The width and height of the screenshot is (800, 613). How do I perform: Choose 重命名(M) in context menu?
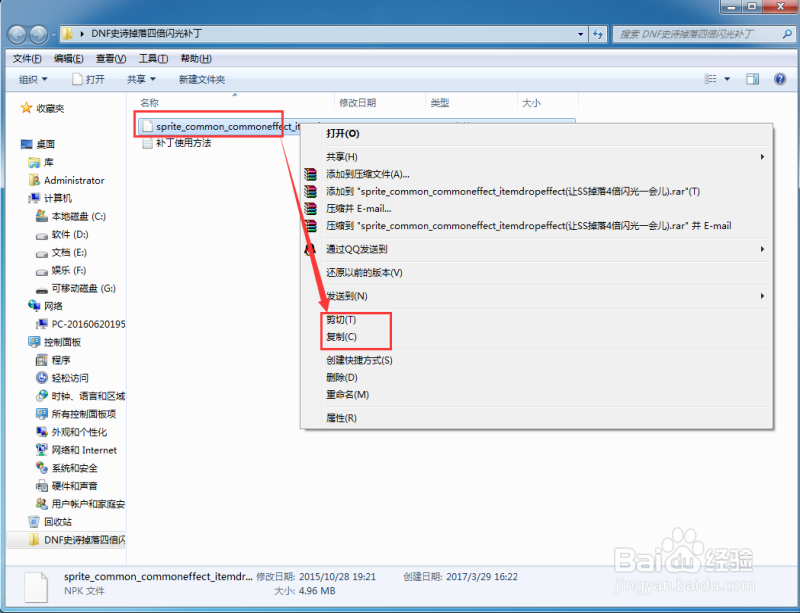(x=347, y=395)
